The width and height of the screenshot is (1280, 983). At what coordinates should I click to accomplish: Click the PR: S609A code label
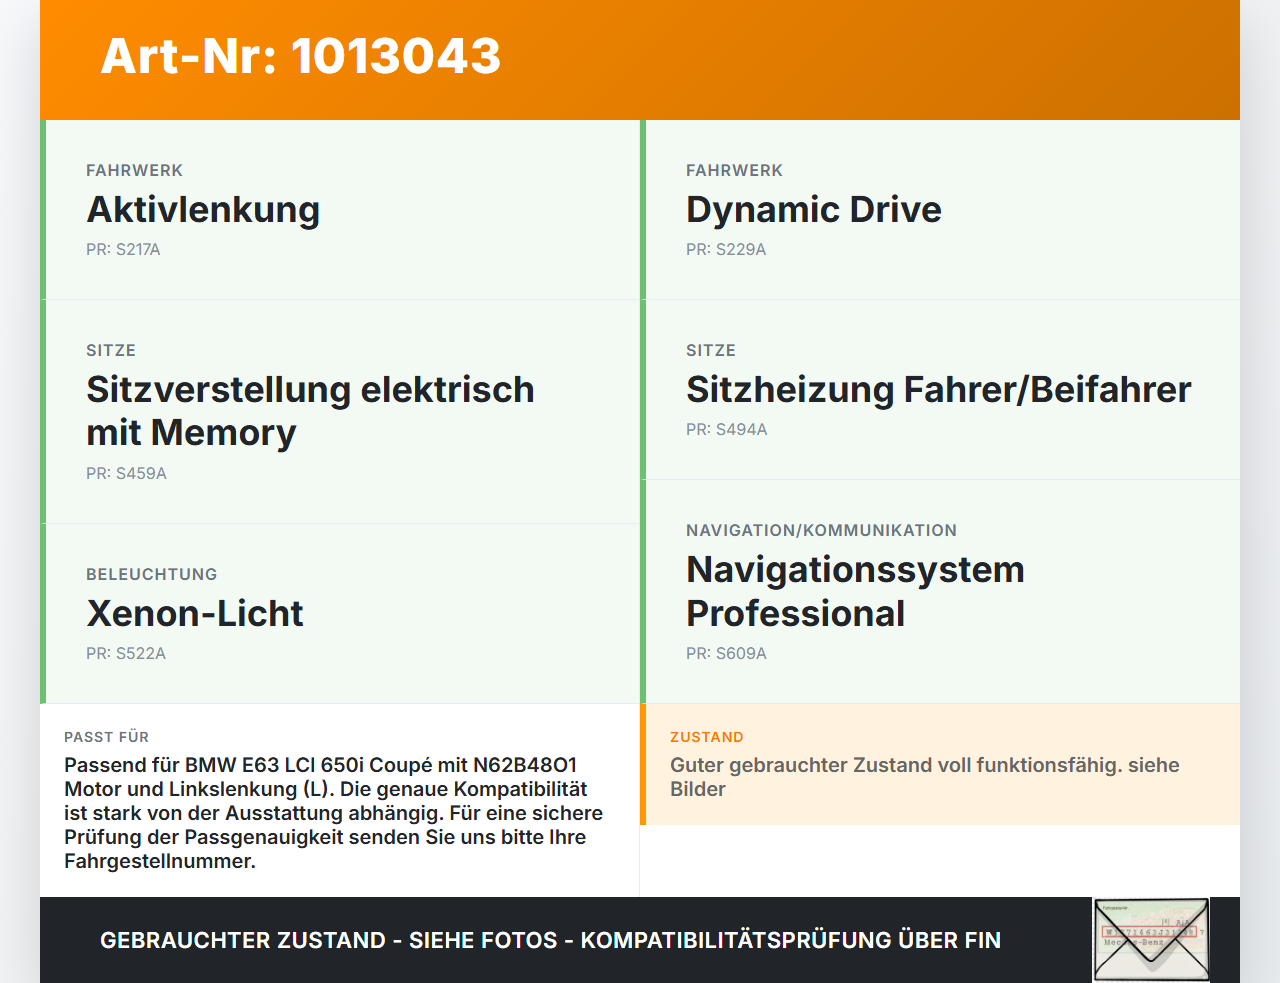726,653
